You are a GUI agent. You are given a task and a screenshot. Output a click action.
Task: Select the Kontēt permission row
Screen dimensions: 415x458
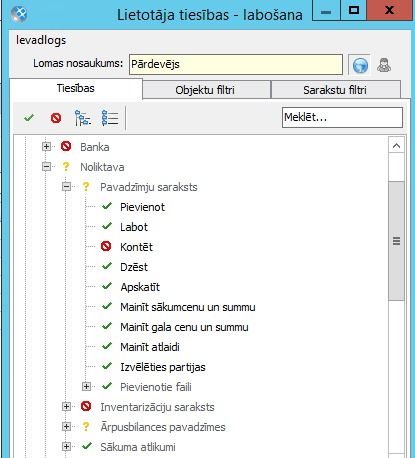tap(136, 247)
